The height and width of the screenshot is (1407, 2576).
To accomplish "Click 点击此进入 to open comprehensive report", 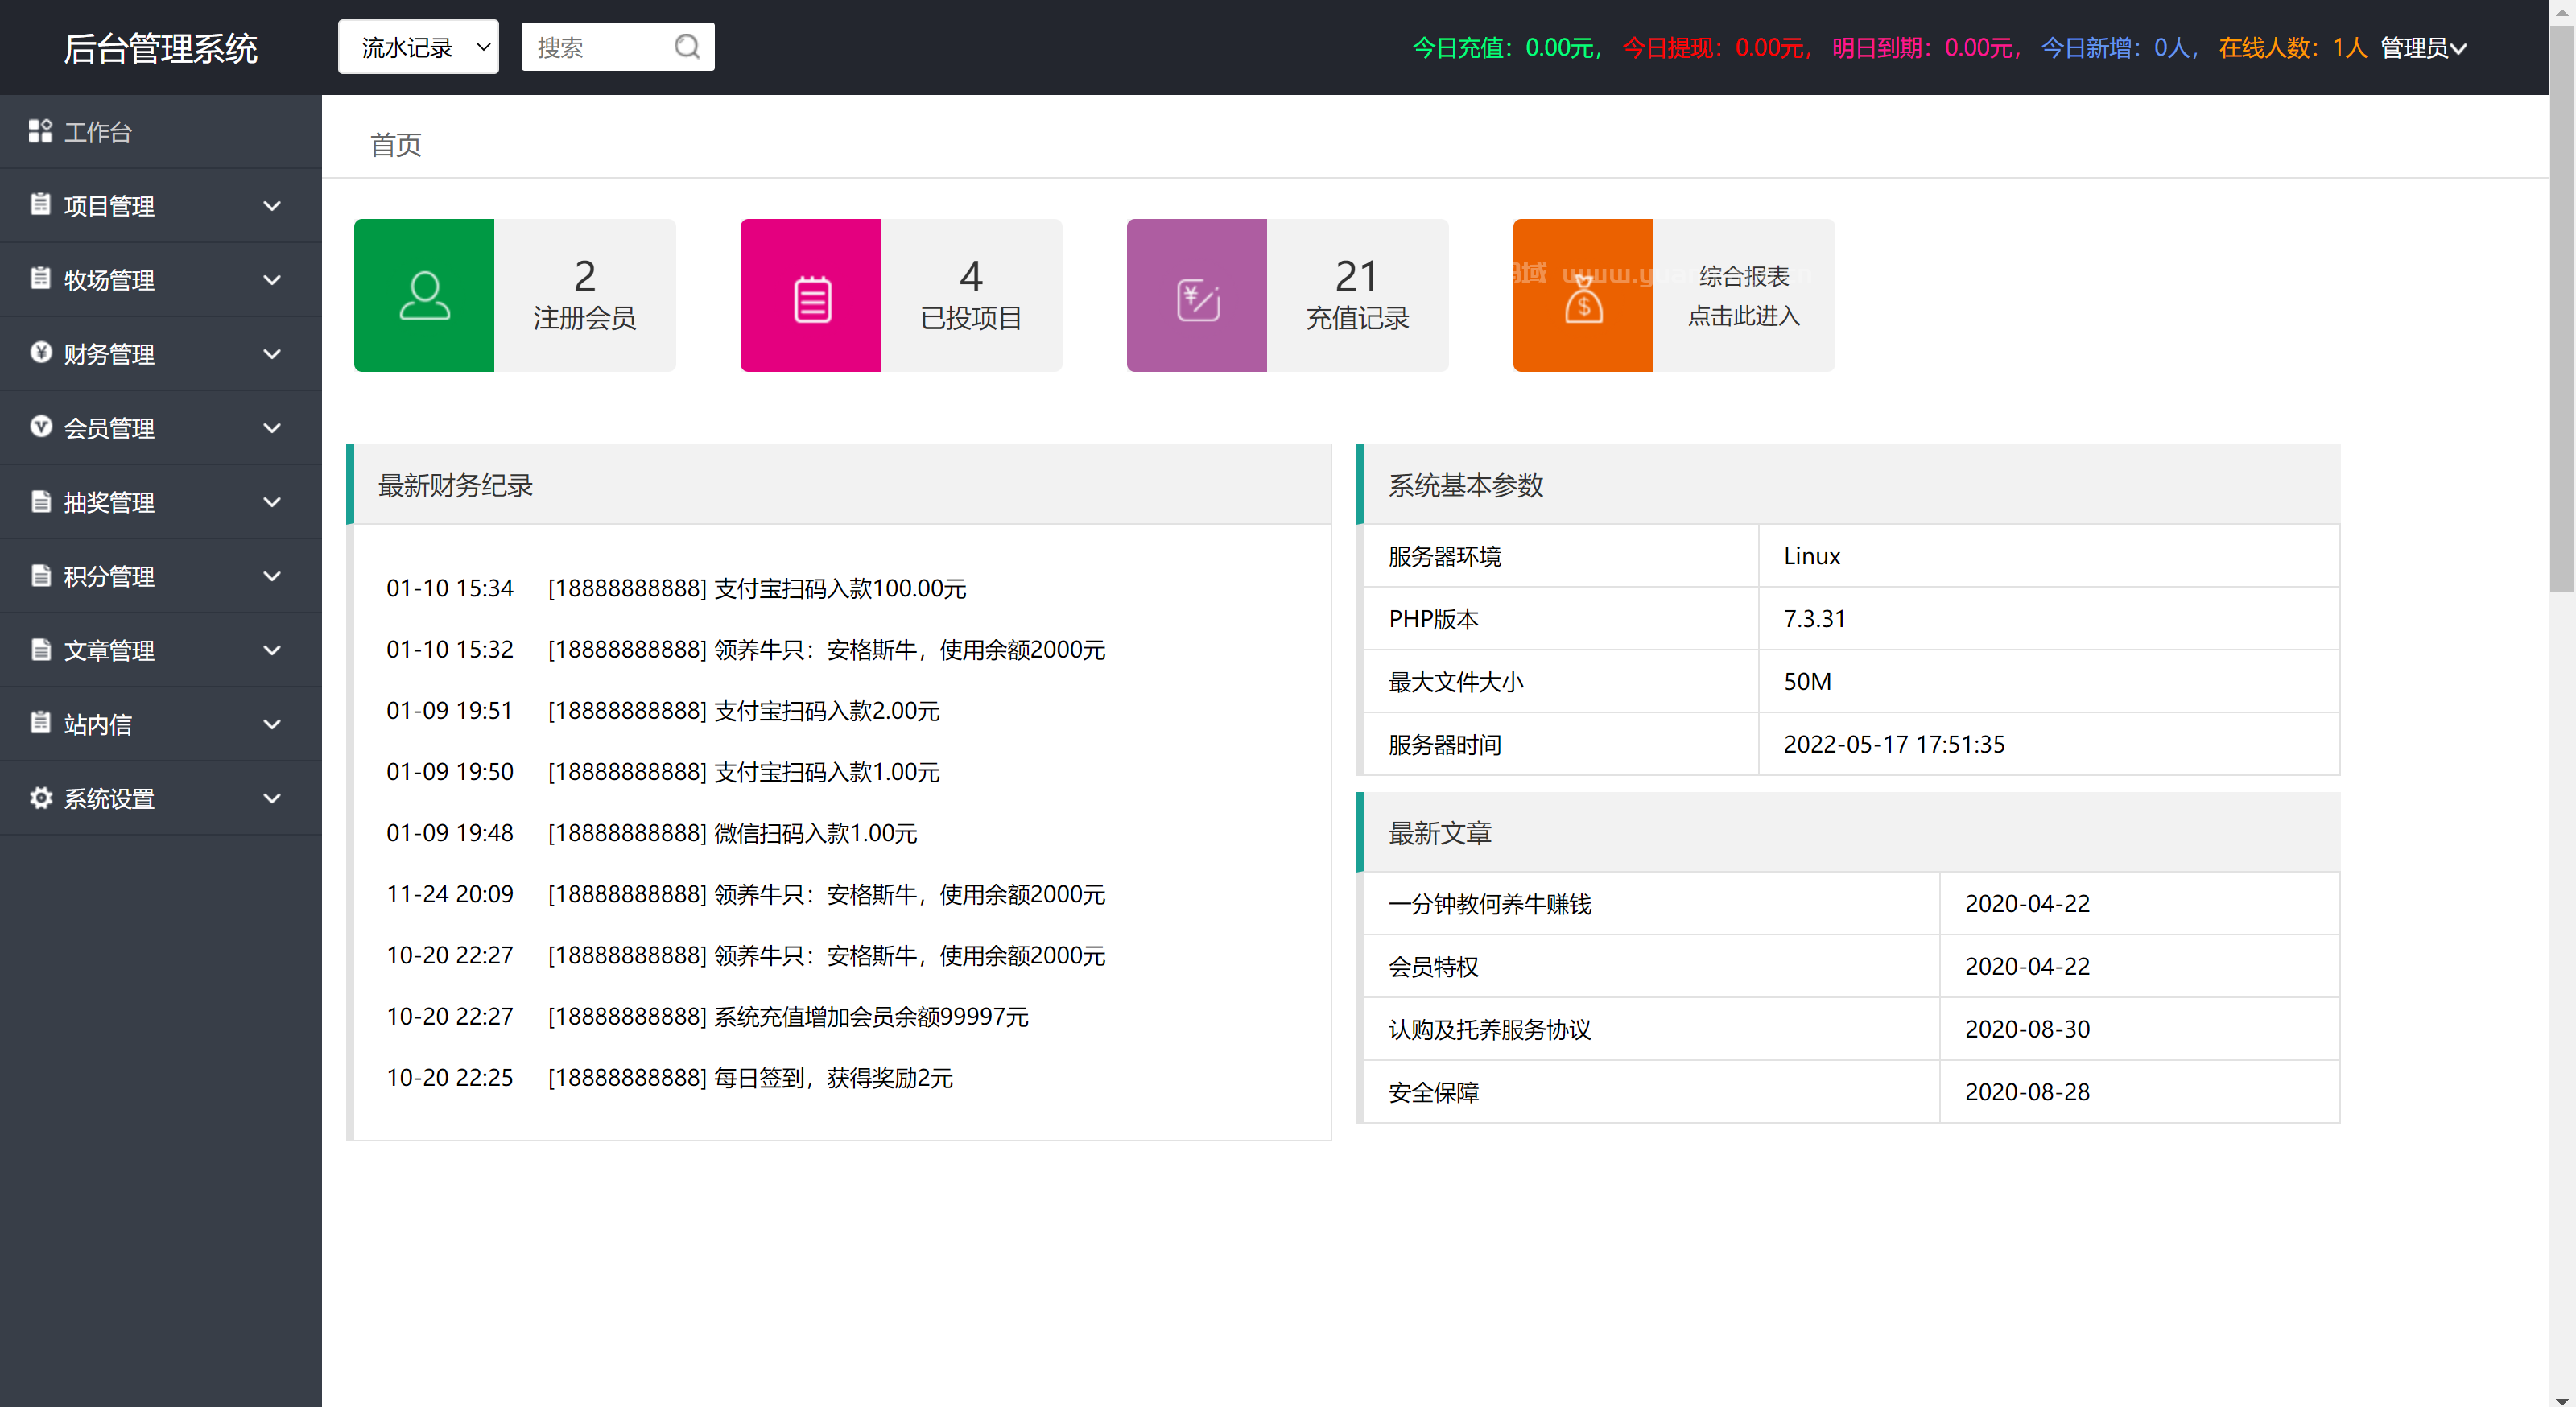I will [1743, 316].
